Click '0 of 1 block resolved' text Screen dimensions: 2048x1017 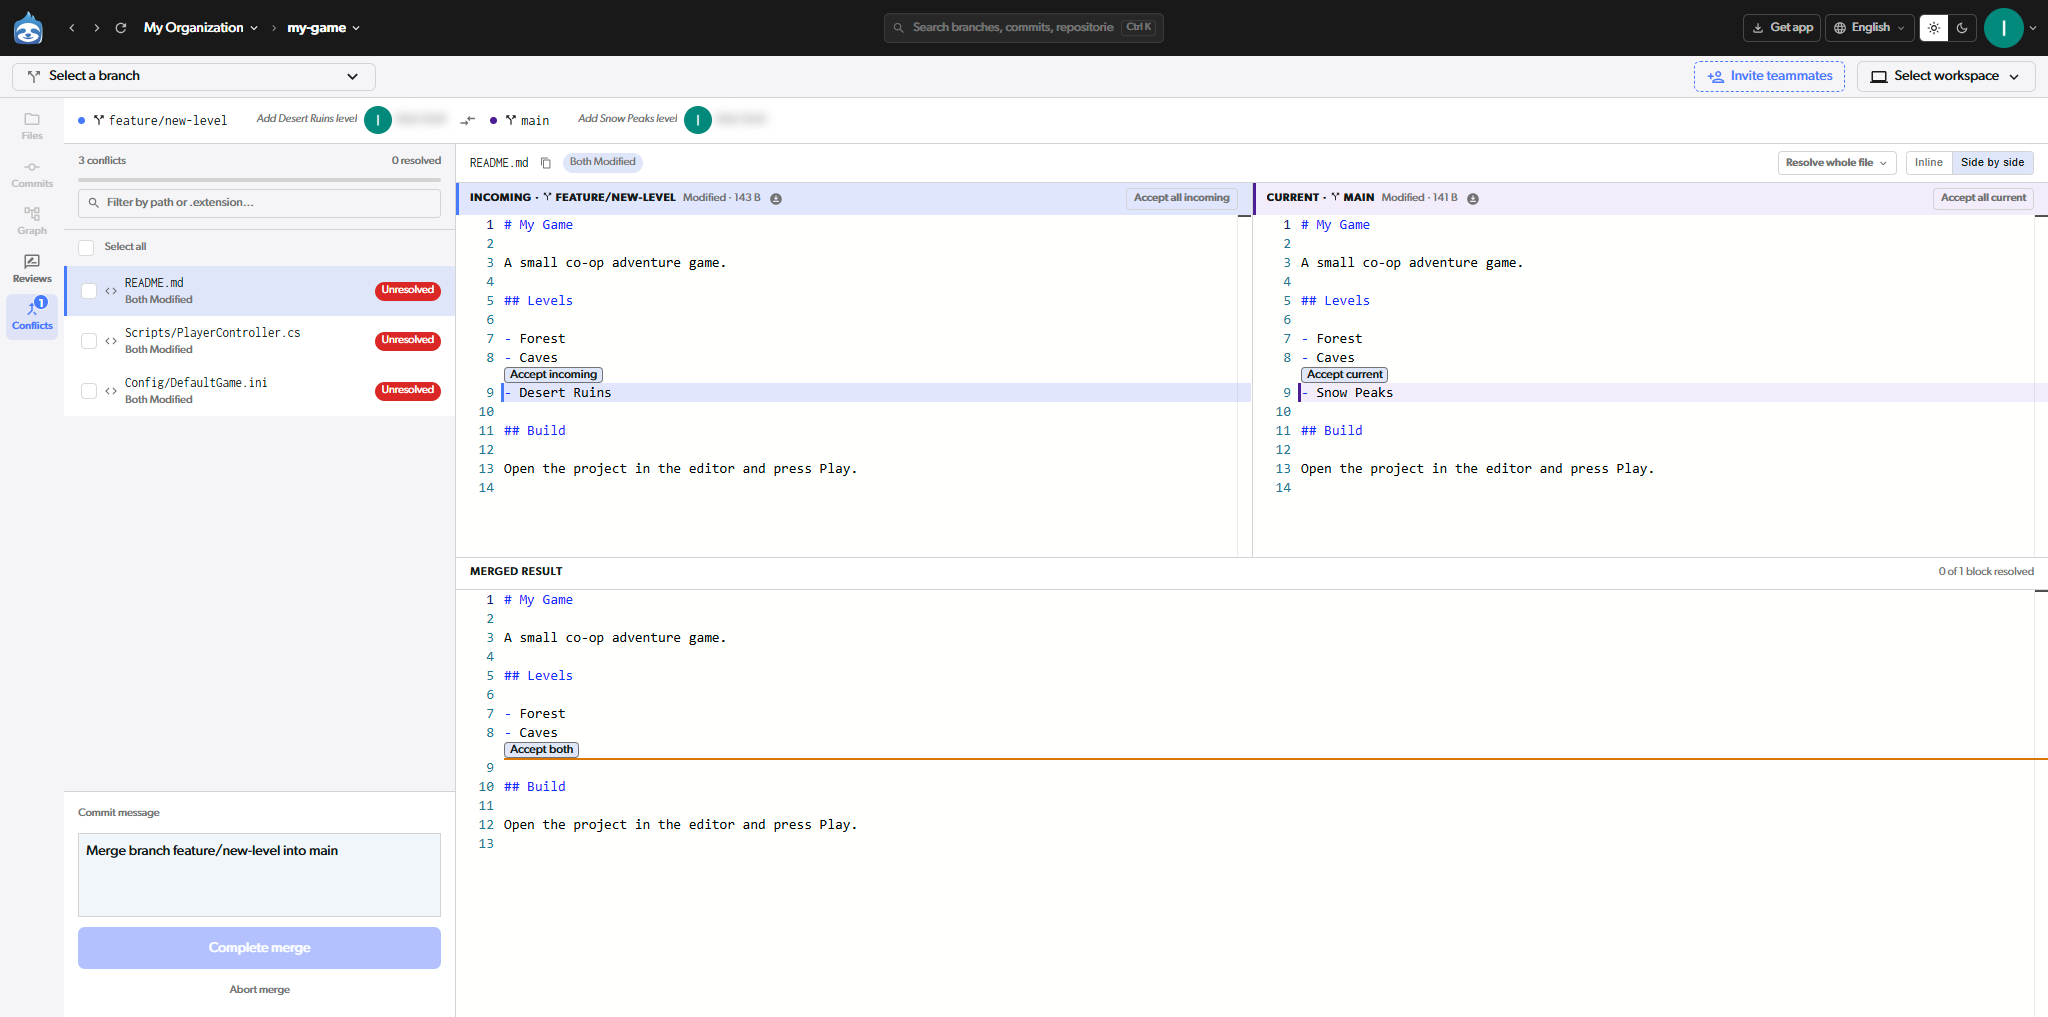(x=1985, y=572)
